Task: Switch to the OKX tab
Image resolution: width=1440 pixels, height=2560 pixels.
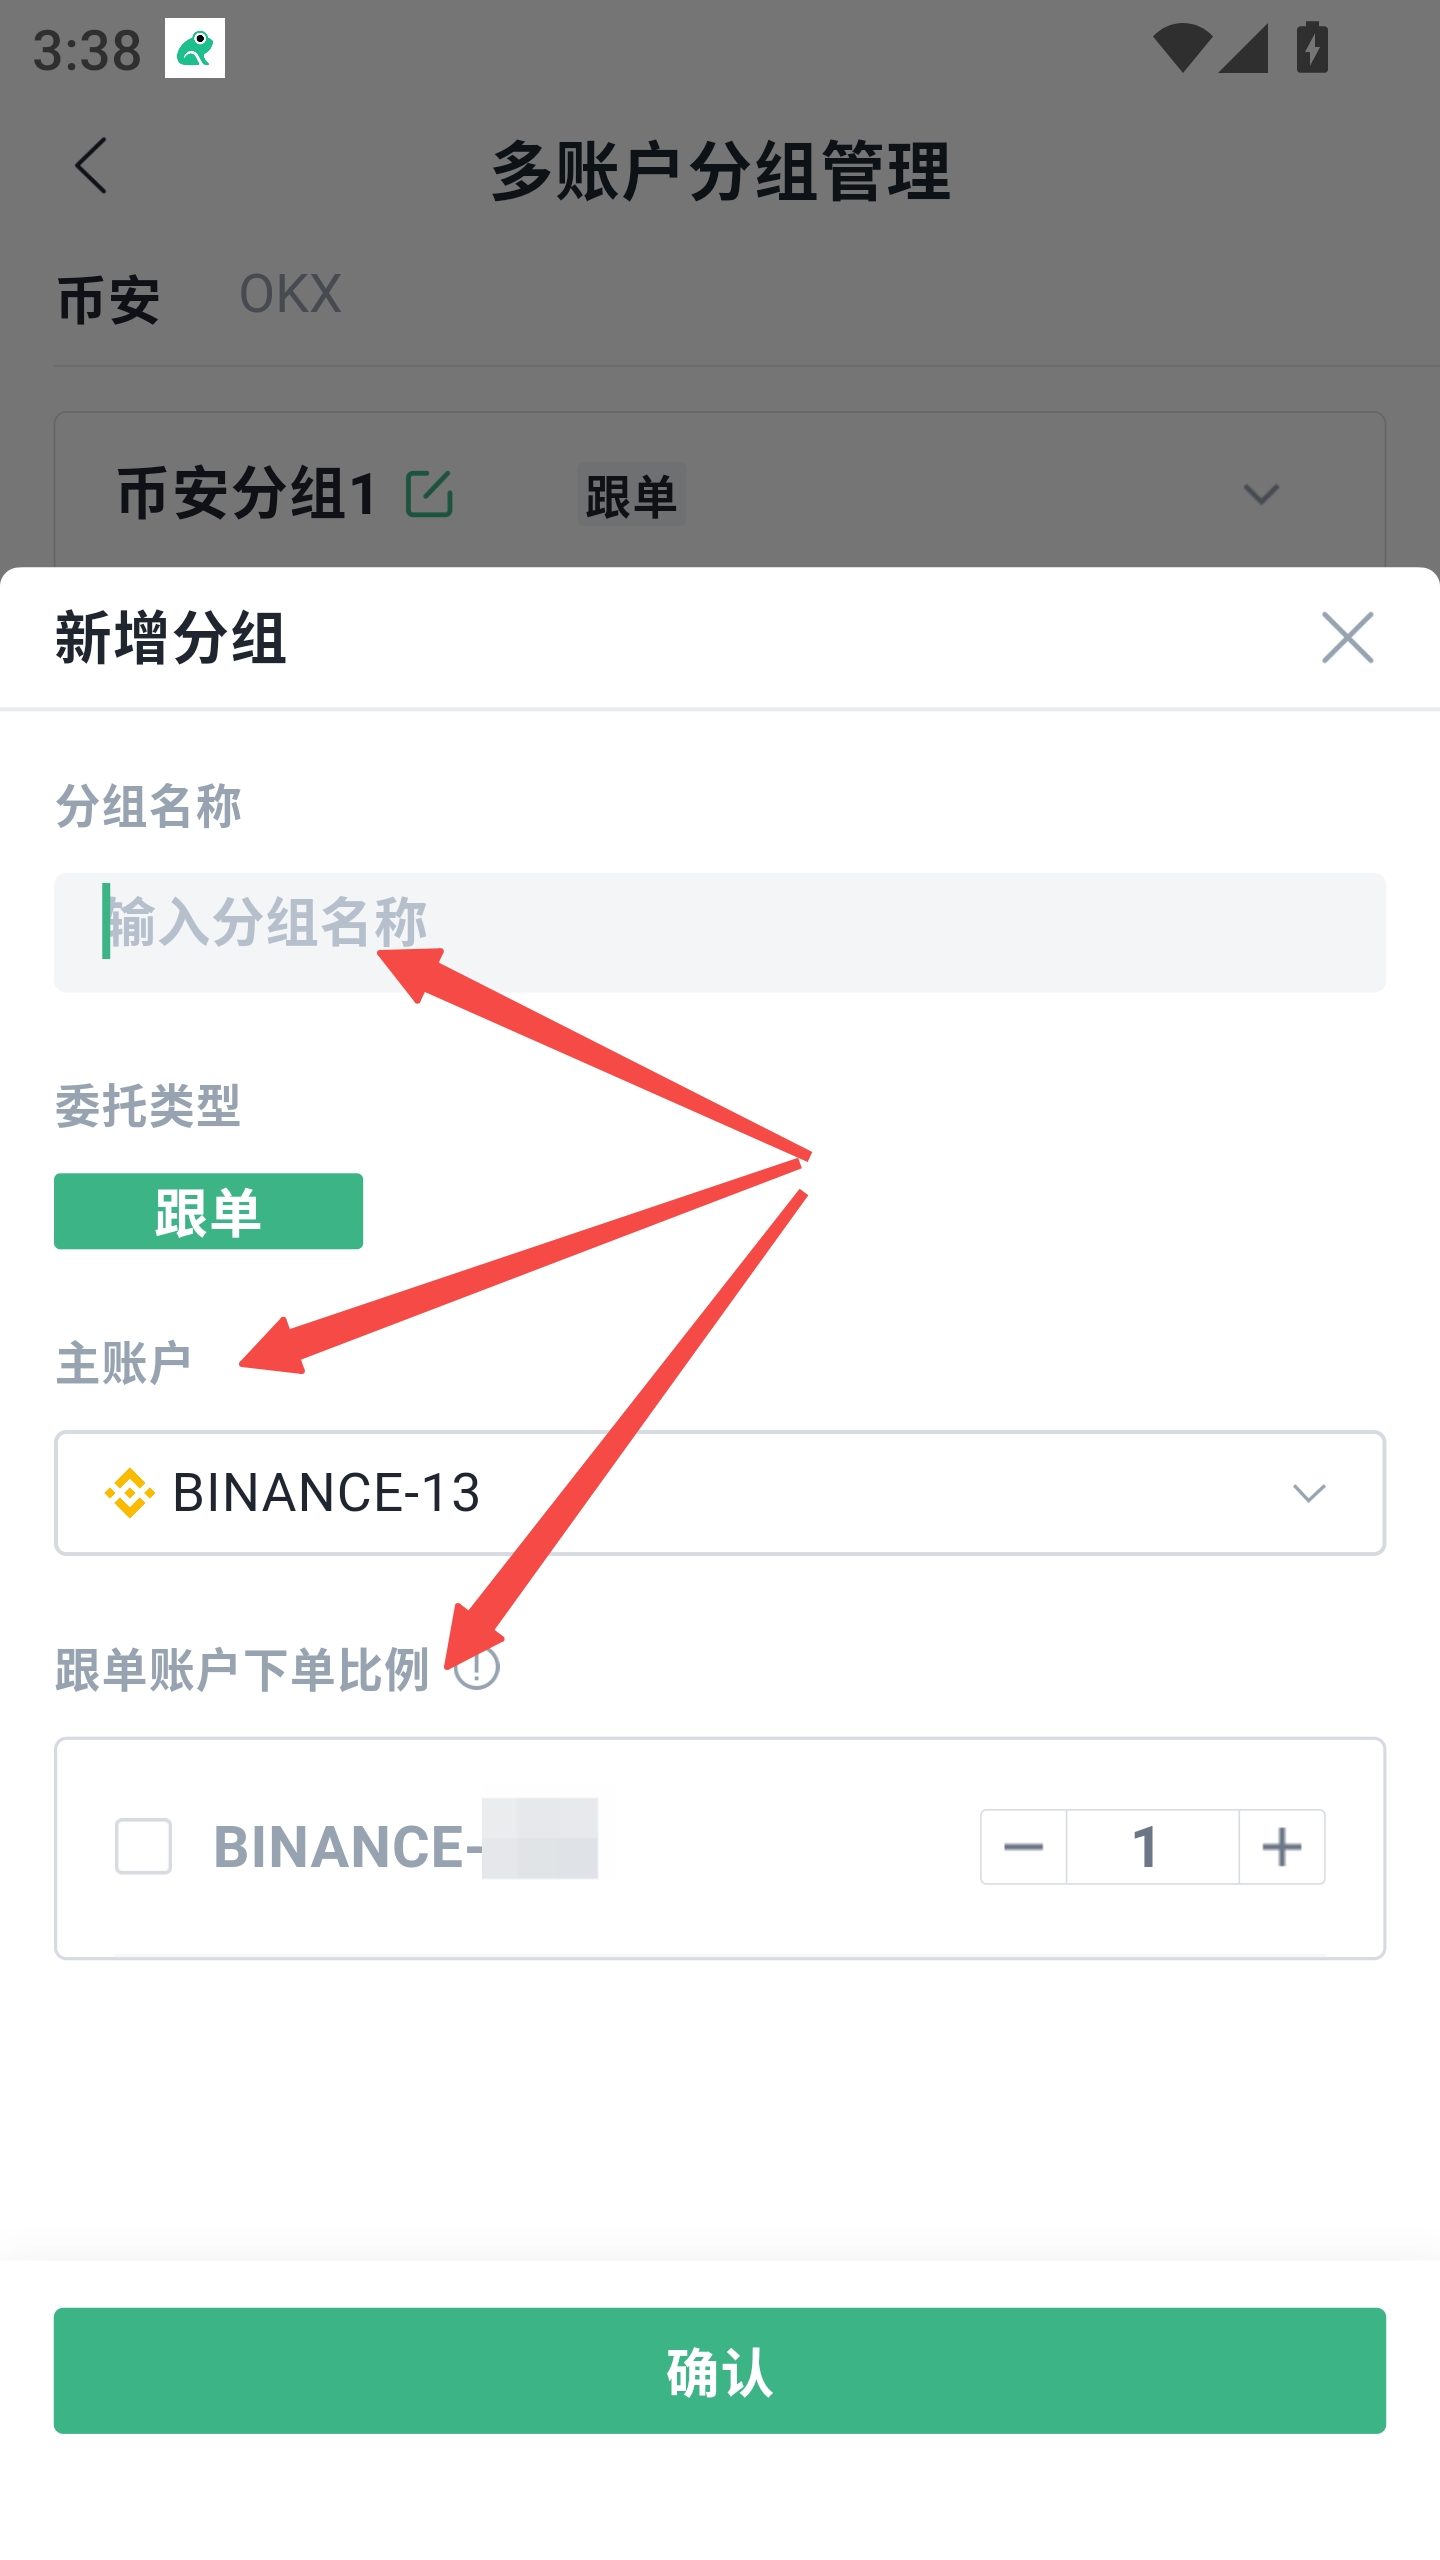Action: 290,295
